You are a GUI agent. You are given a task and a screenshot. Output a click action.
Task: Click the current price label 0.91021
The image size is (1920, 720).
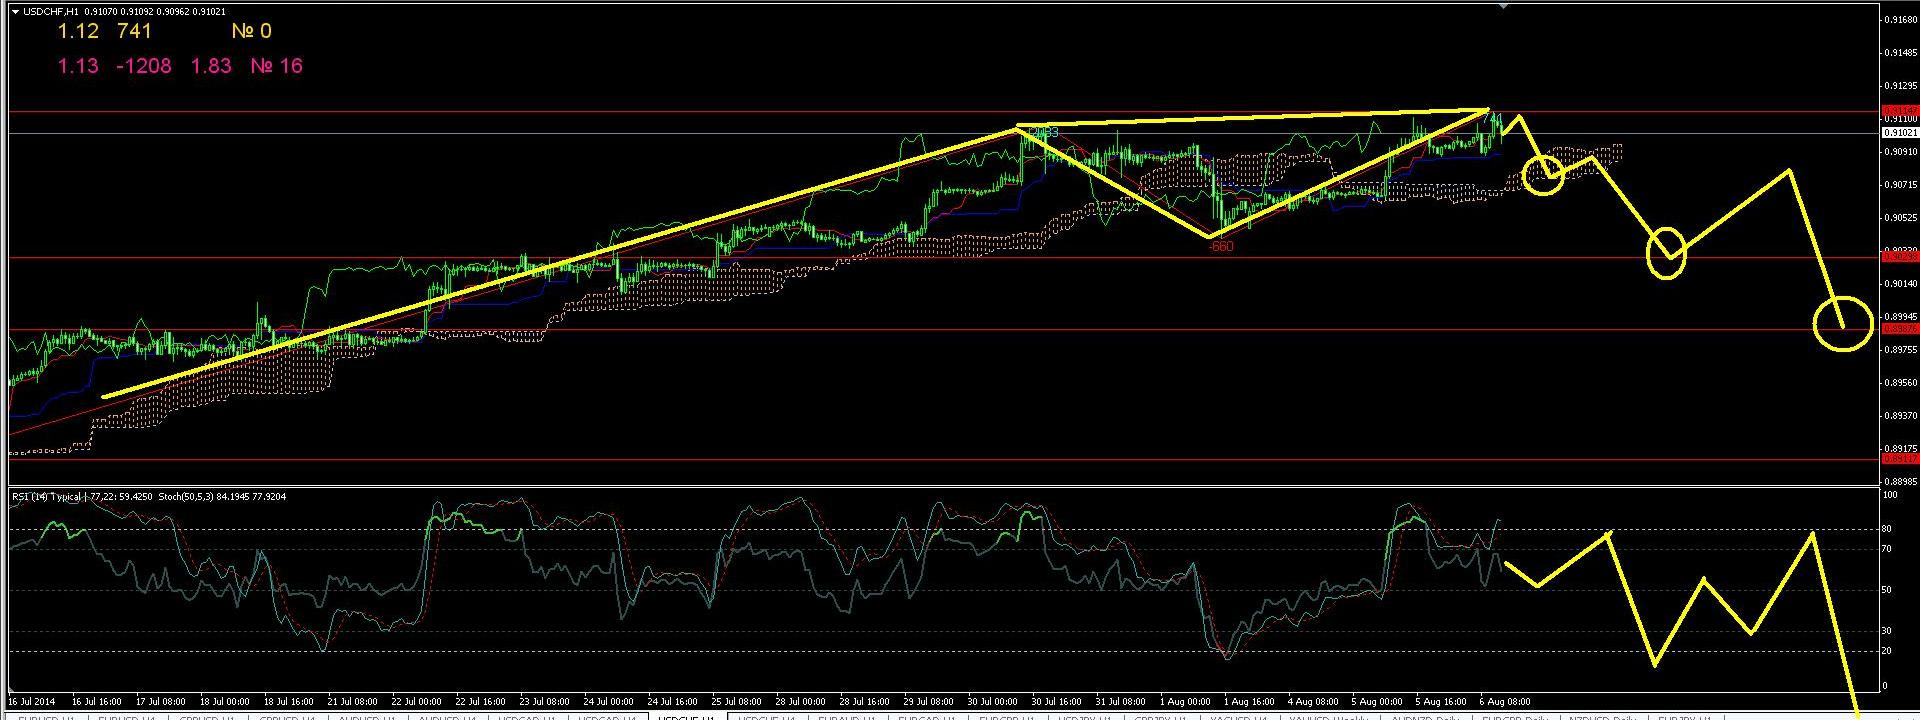click(1899, 132)
